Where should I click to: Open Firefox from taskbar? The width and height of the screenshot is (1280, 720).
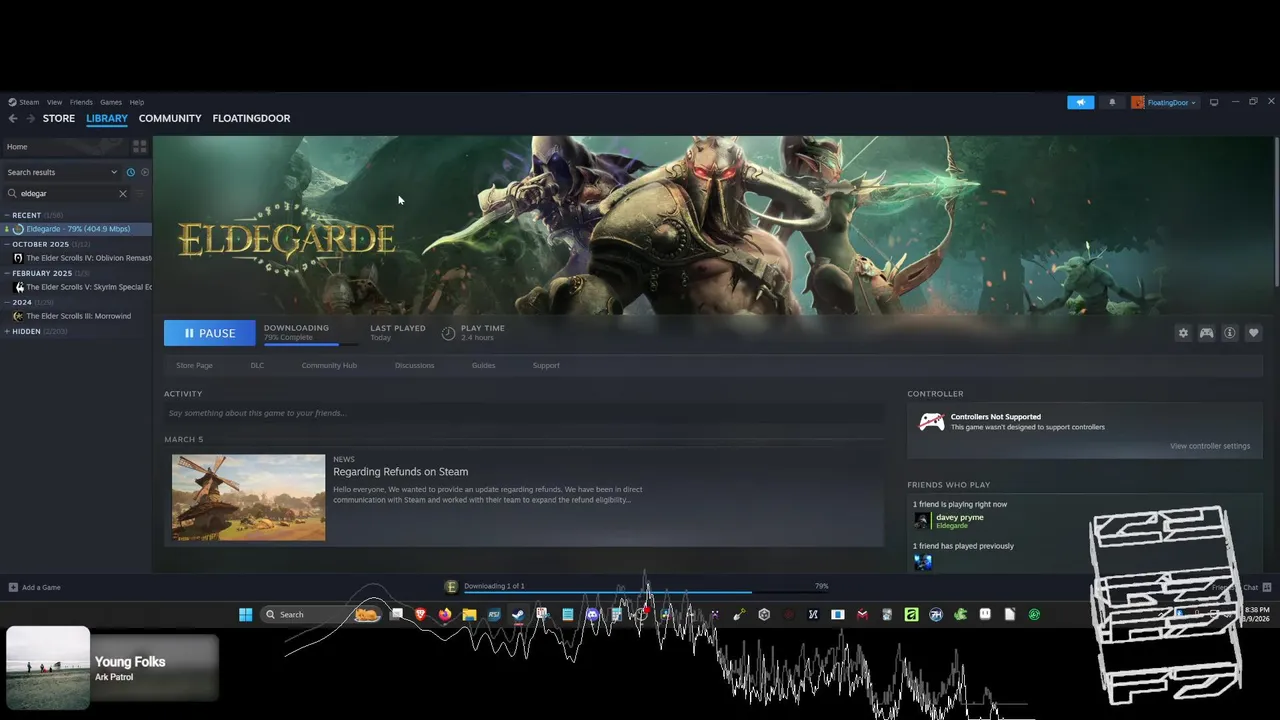pyautogui.click(x=445, y=614)
